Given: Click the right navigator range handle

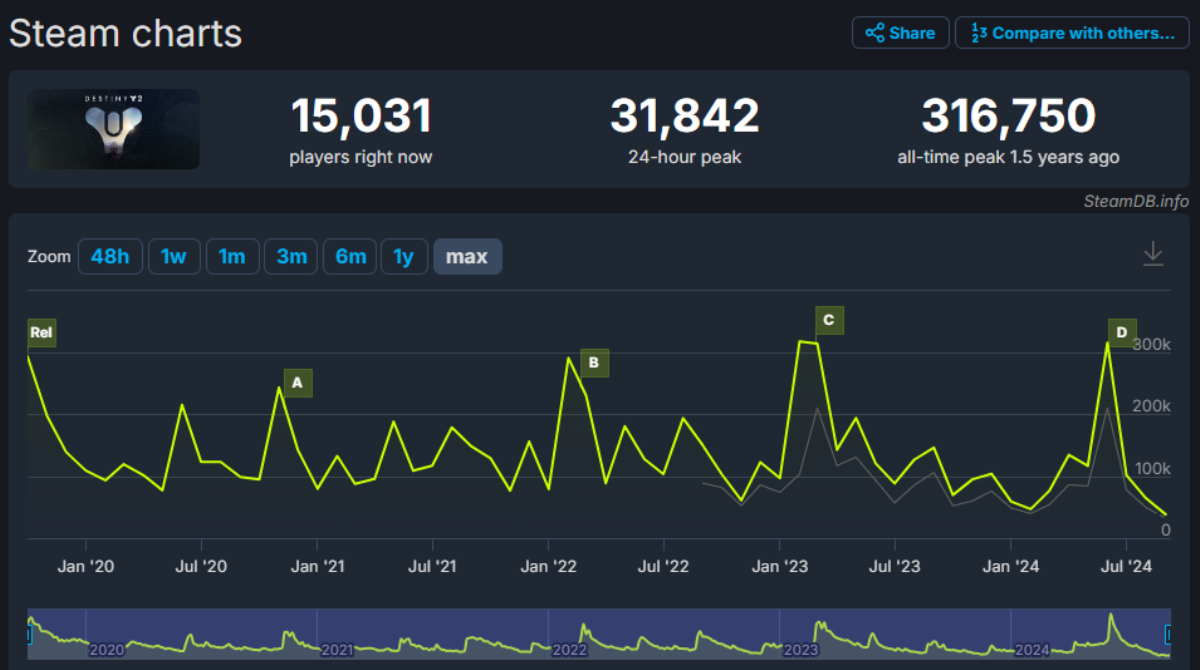Looking at the screenshot, I should click(x=1169, y=633).
